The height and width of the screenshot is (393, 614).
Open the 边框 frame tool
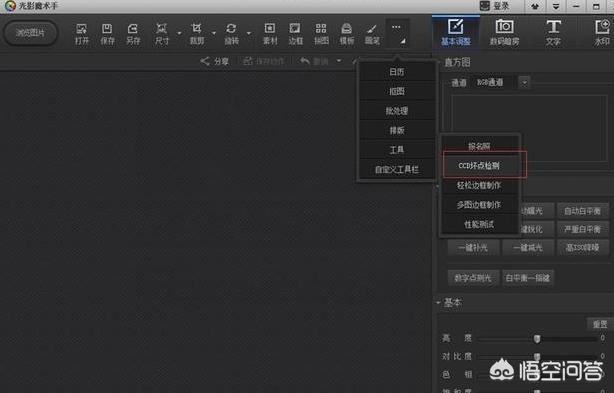[295, 34]
